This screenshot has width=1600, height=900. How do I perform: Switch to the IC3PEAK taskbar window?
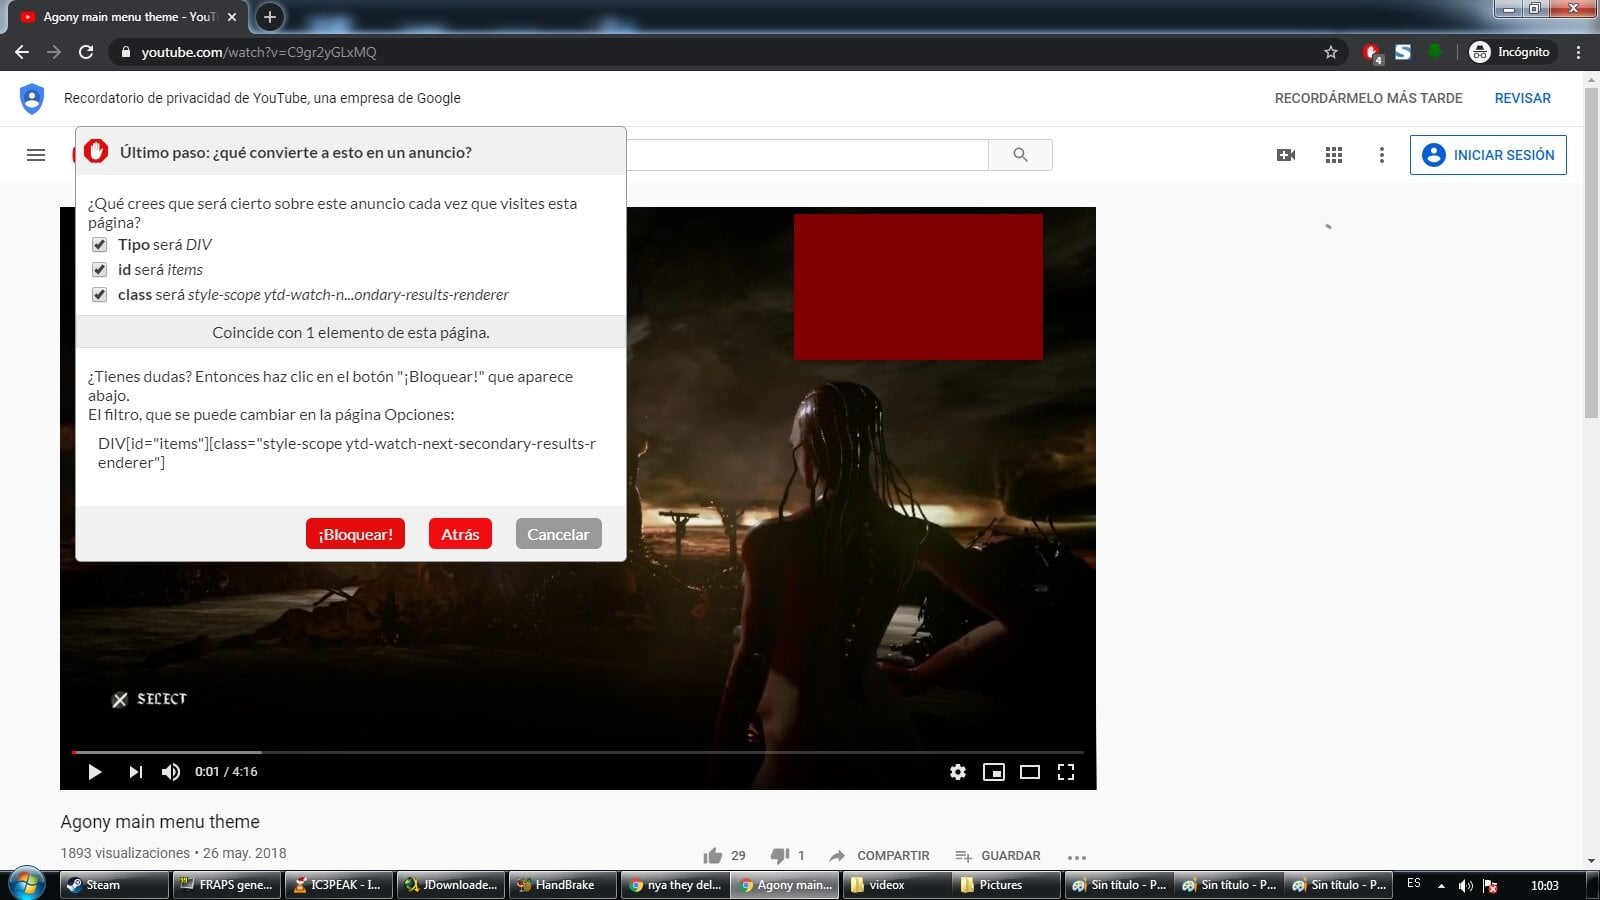[337, 885]
